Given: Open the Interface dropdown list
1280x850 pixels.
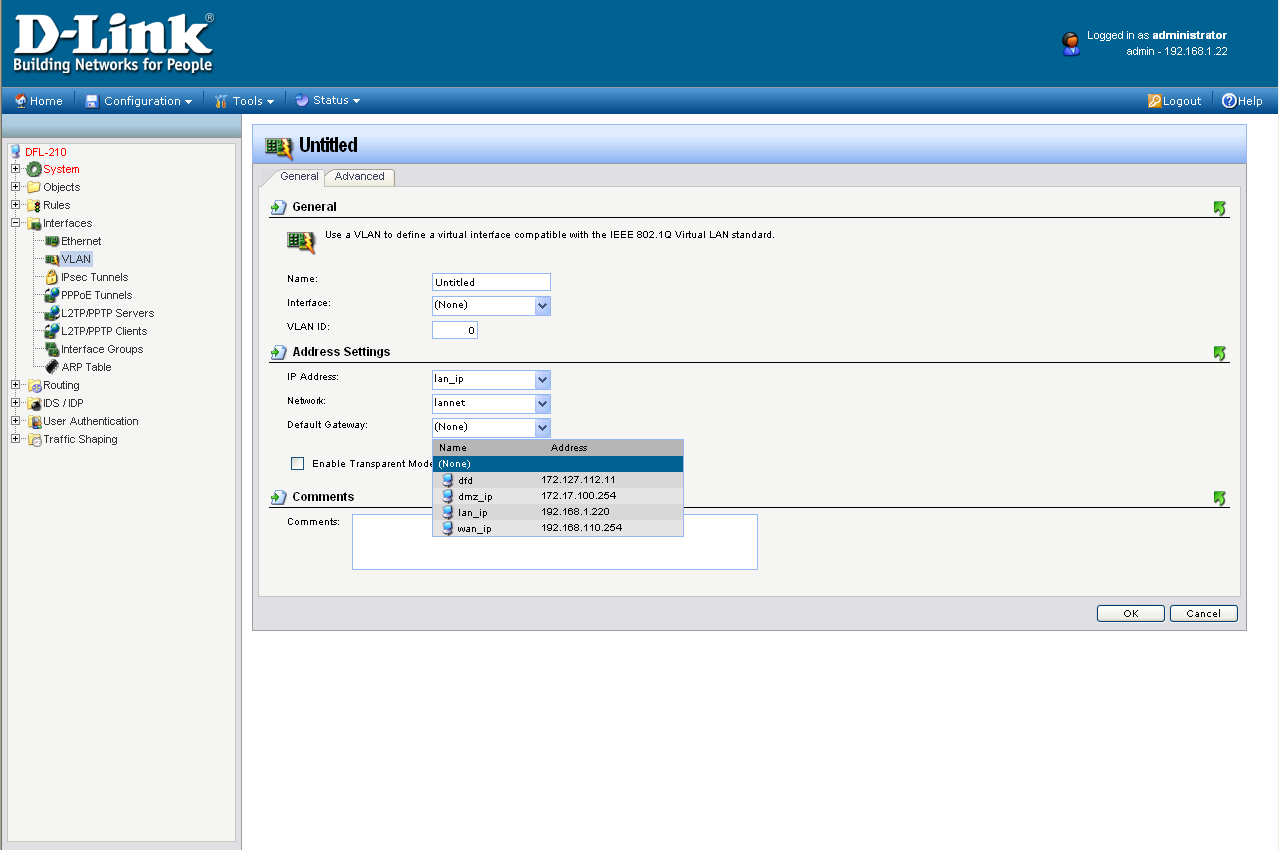Looking at the screenshot, I should click(x=542, y=305).
